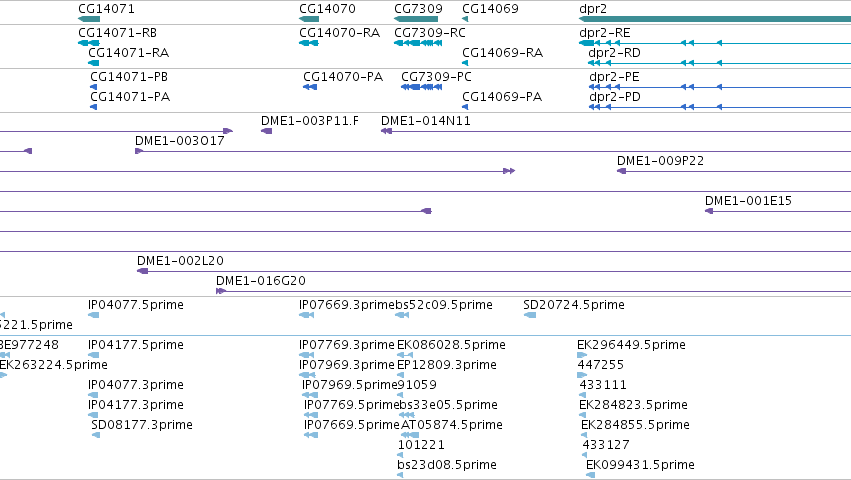Image resolution: width=851 pixels, height=480 pixels.
Task: Select transcript CG14071-RA
Action: tap(129, 53)
